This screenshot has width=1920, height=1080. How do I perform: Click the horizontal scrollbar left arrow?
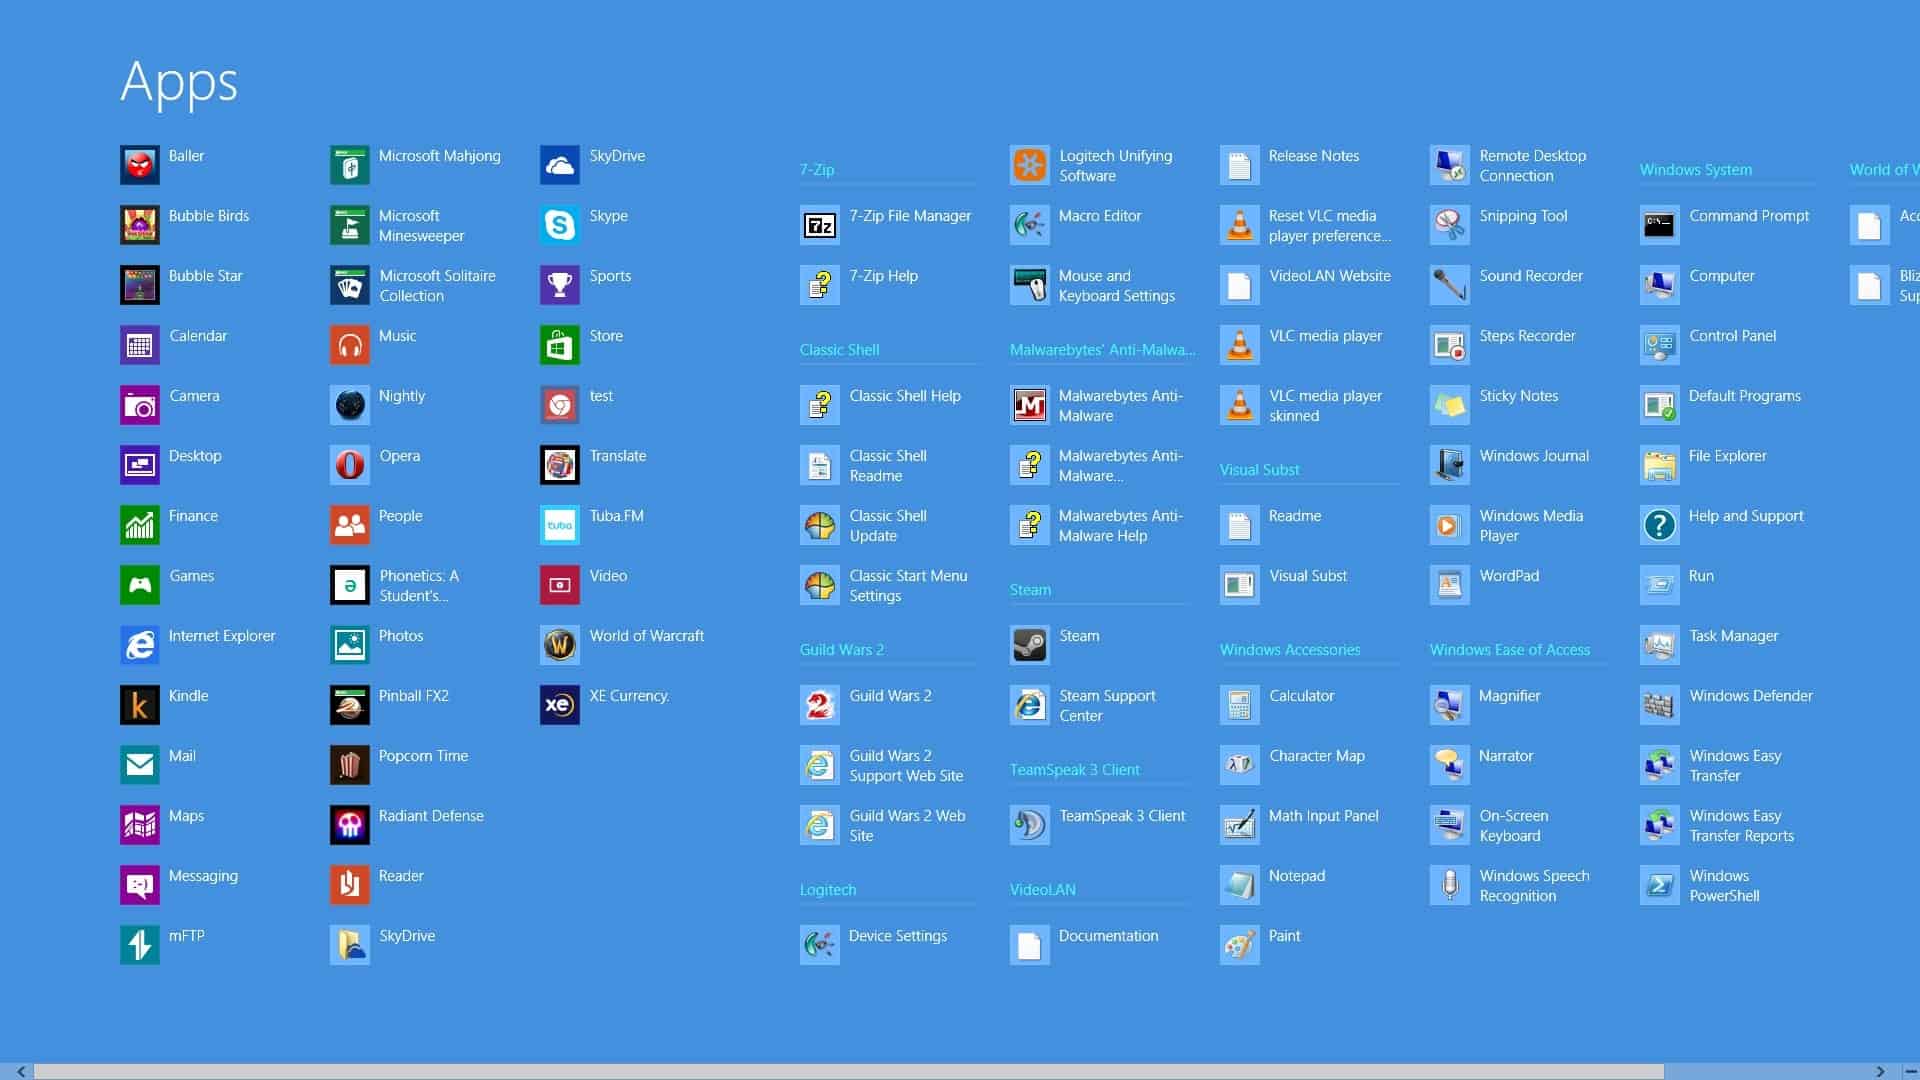click(x=21, y=1071)
